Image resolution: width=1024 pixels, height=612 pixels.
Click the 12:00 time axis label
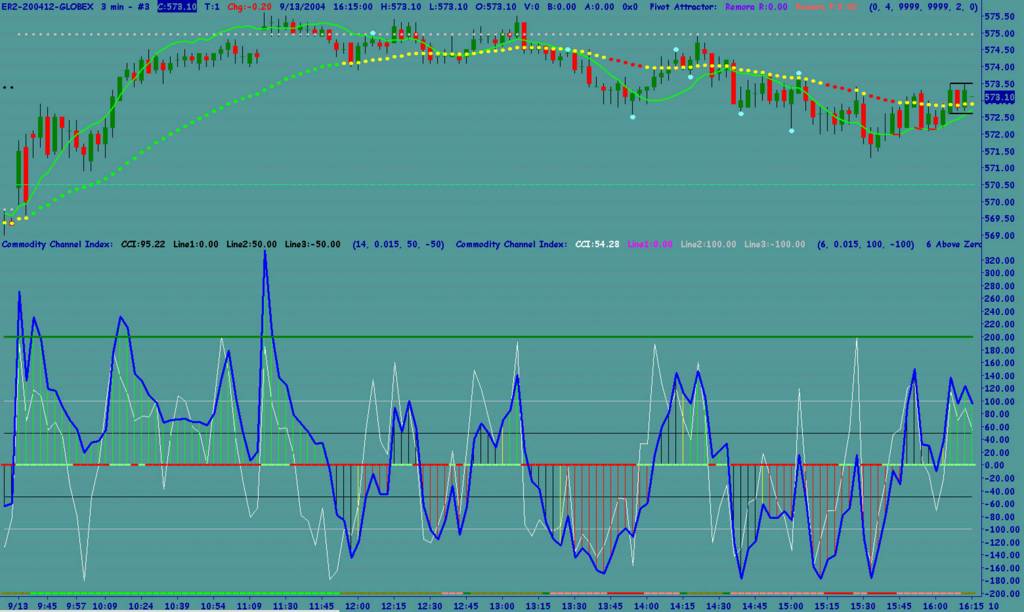click(x=357, y=606)
